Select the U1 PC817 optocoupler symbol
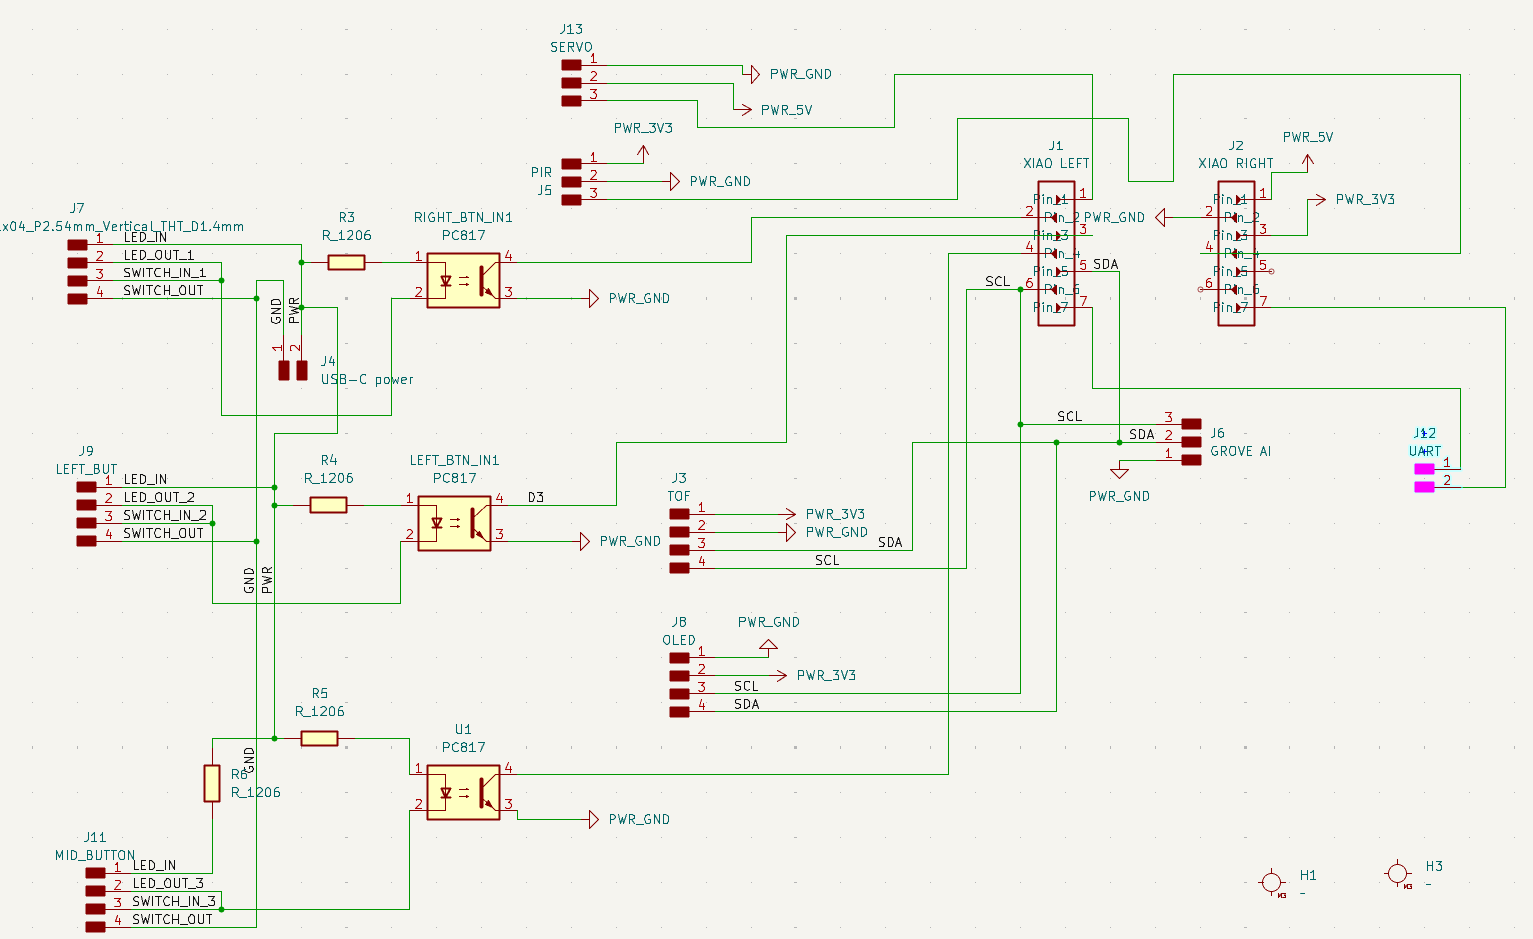The width and height of the screenshot is (1533, 939). [x=463, y=792]
